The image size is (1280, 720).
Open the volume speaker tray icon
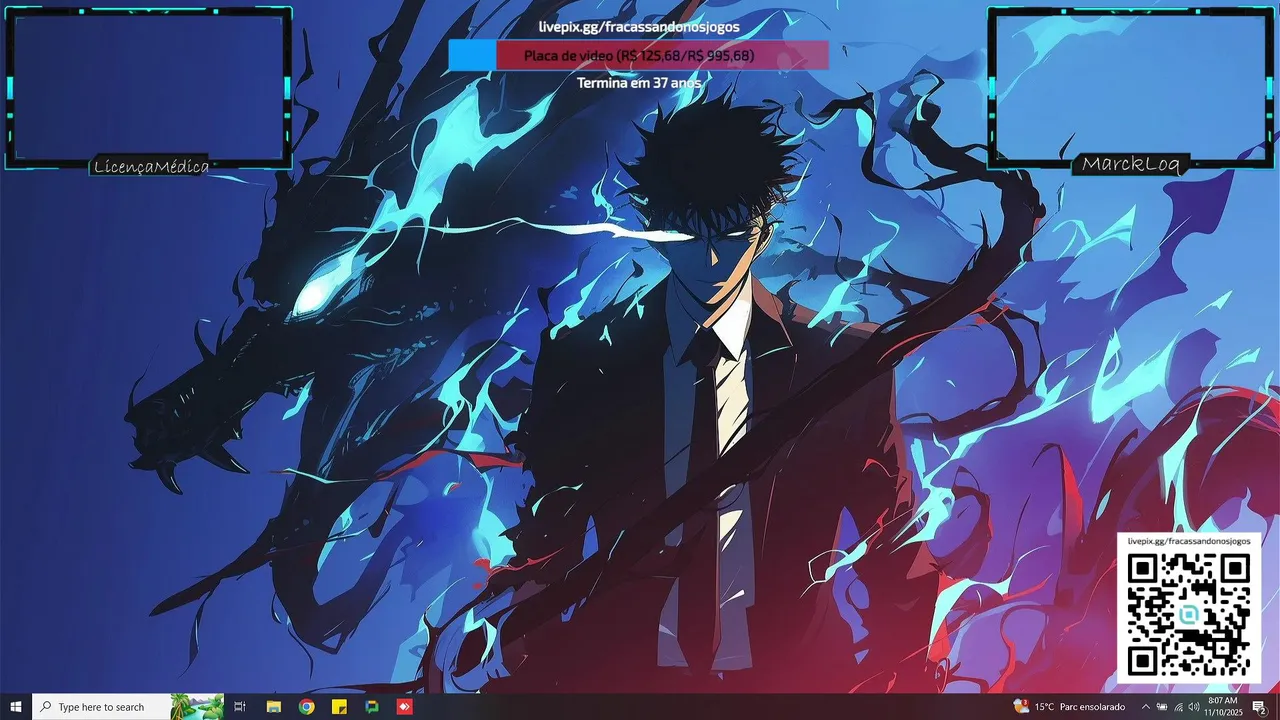[x=1194, y=707]
